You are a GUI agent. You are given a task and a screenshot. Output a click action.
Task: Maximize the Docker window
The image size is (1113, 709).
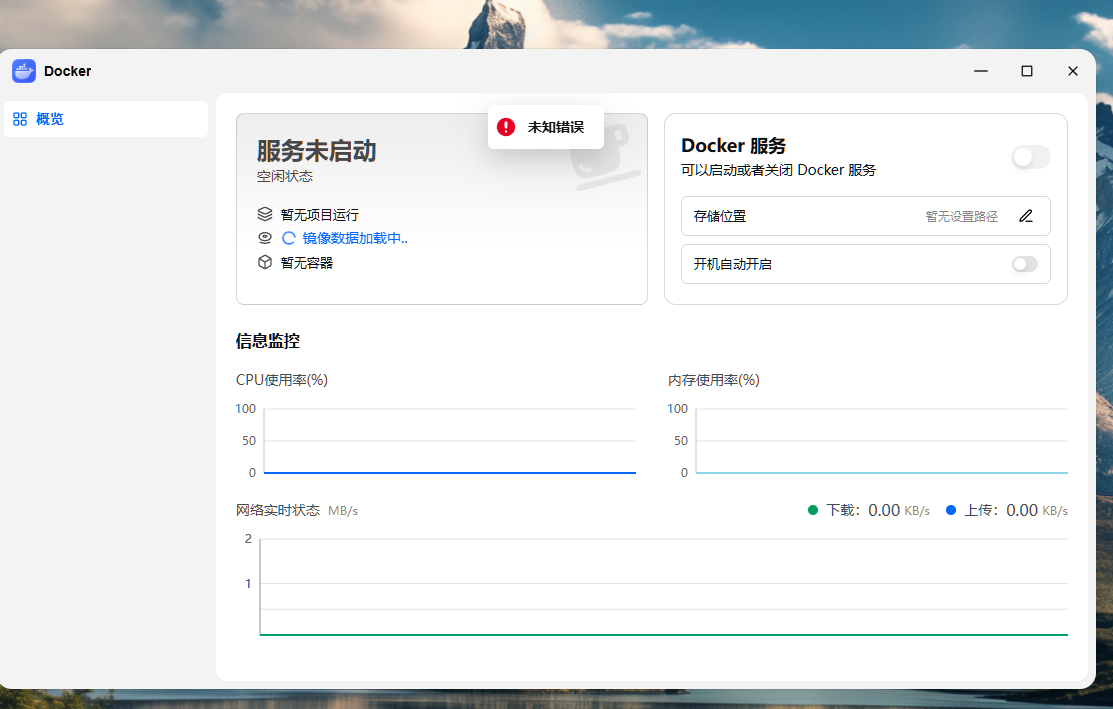click(x=1026, y=71)
